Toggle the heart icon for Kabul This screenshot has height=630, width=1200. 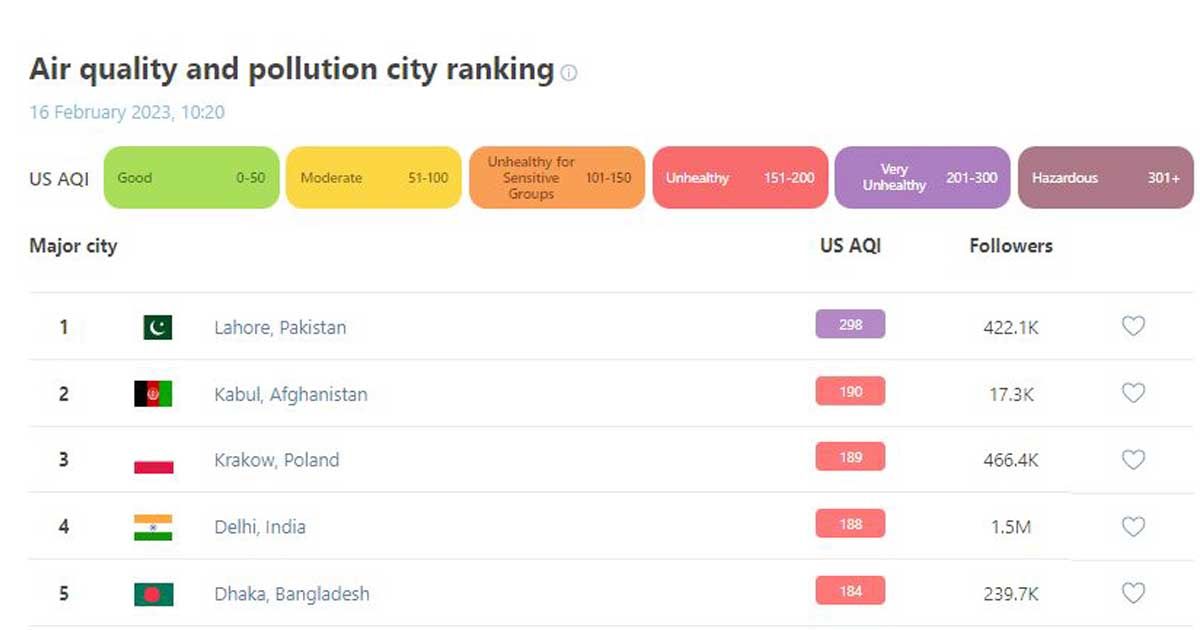click(x=1133, y=393)
